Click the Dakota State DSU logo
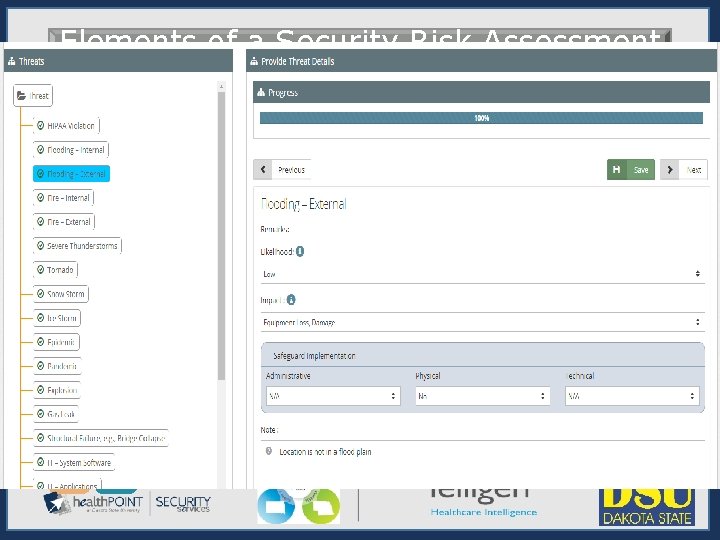Screen dimensions: 720x540 point(647,507)
